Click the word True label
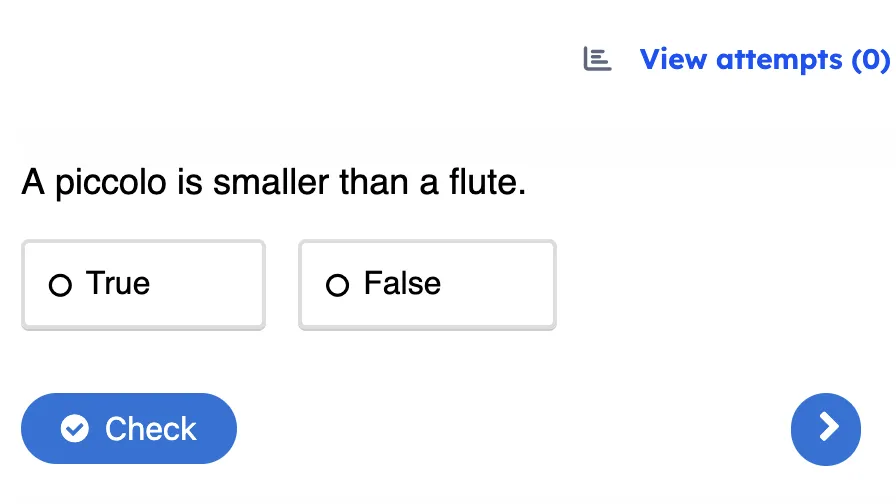Image resolution: width=896 pixels, height=504 pixels. click(x=118, y=284)
